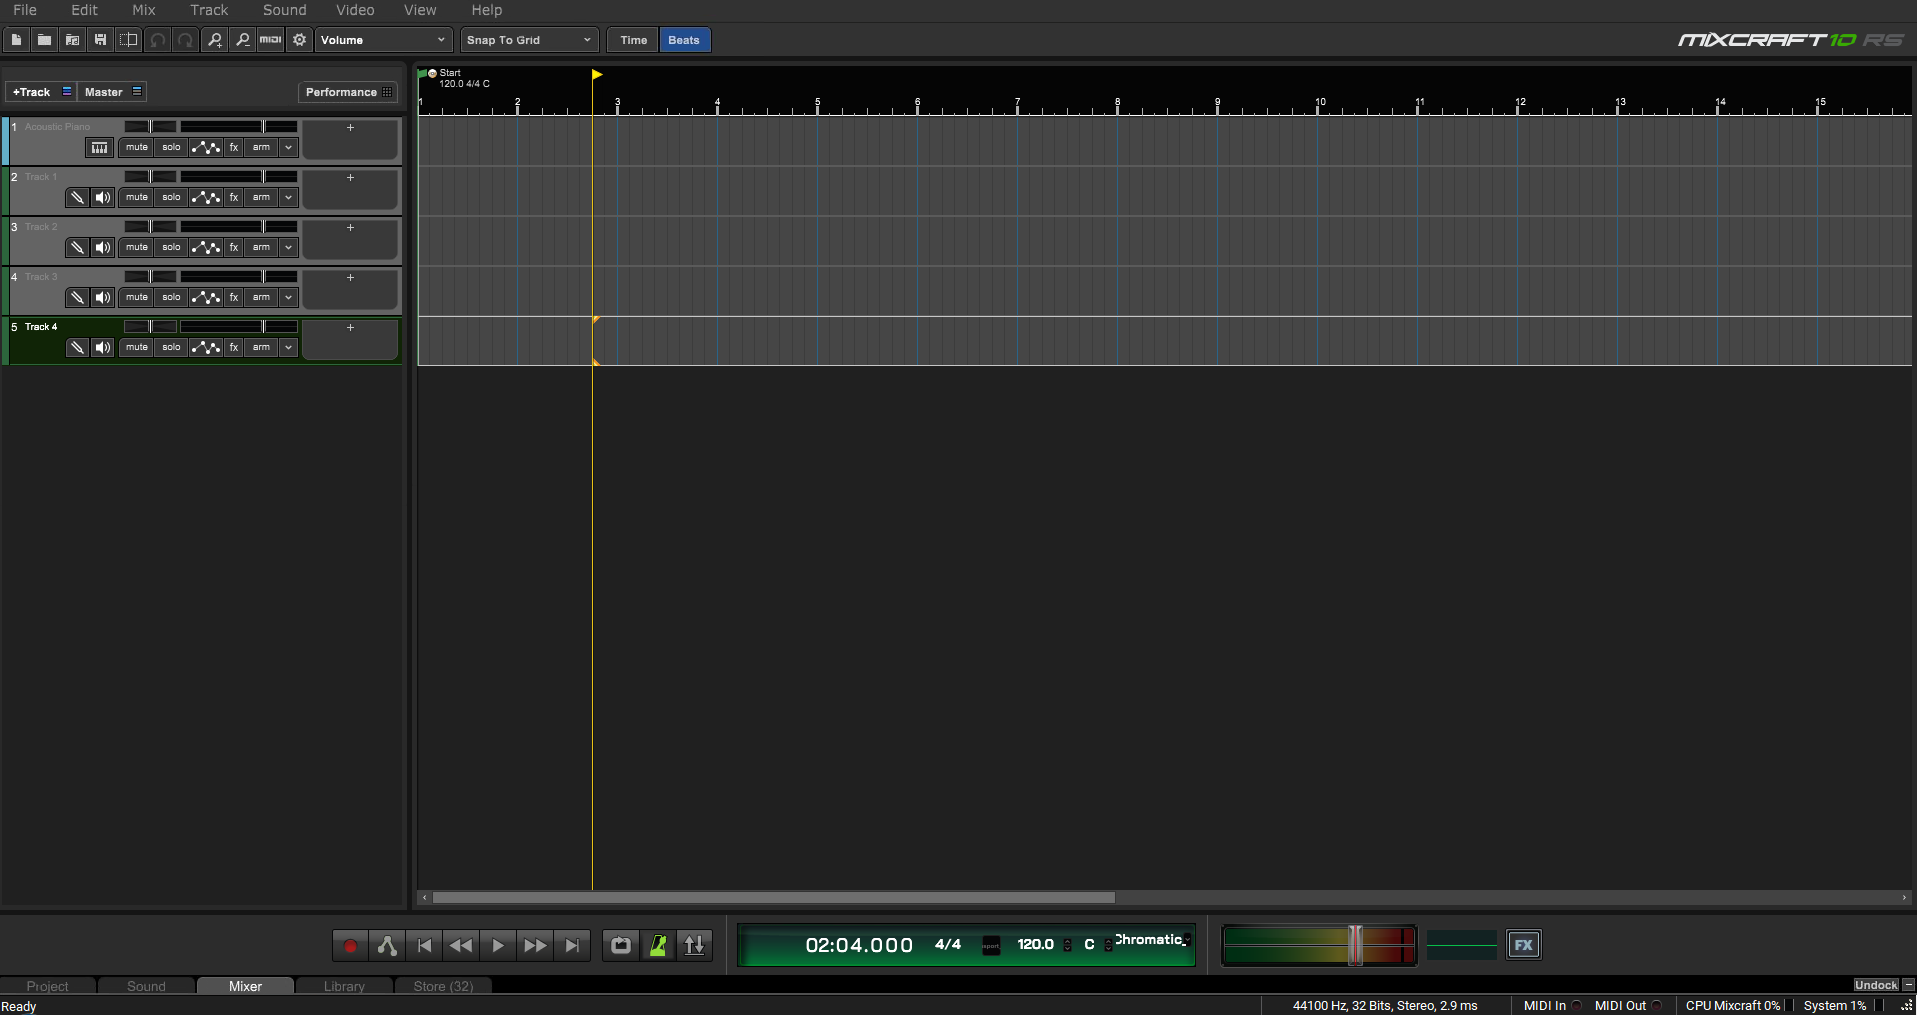
Task: Open preferences with the gear icon
Action: pos(299,40)
